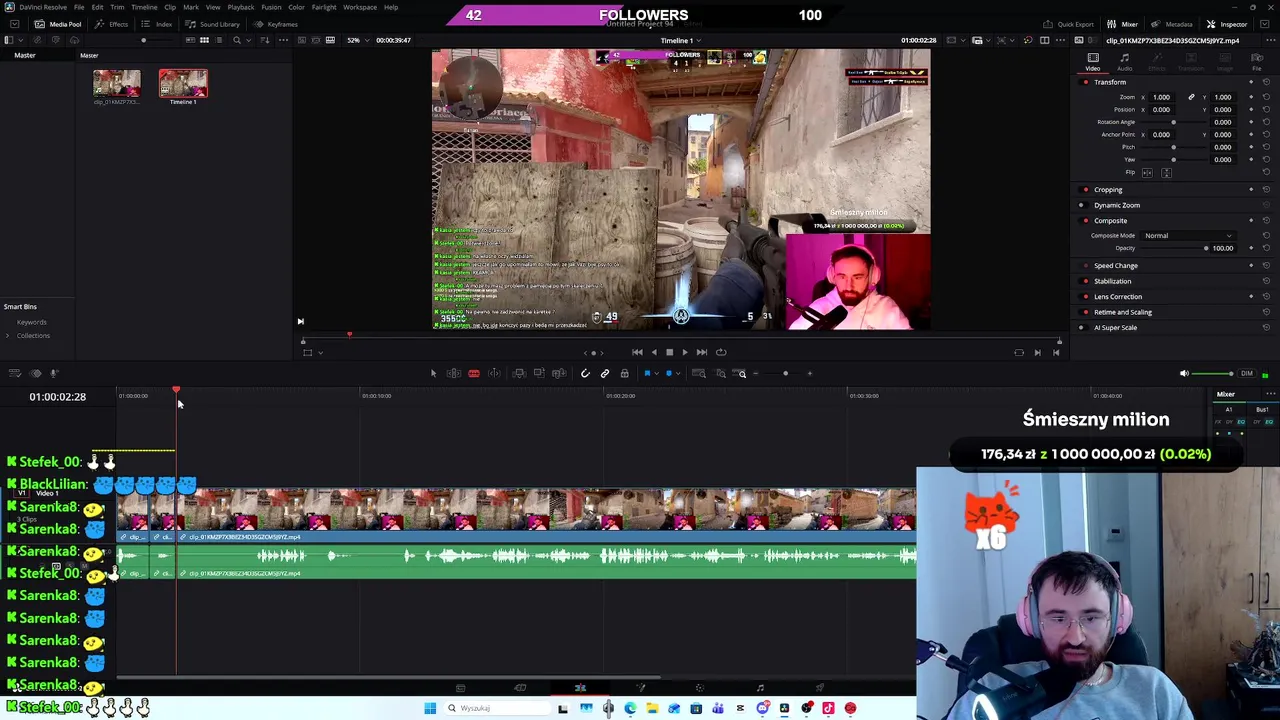The height and width of the screenshot is (720, 1280).
Task: Toggle Linked Selection chain icon
Action: (x=604, y=373)
